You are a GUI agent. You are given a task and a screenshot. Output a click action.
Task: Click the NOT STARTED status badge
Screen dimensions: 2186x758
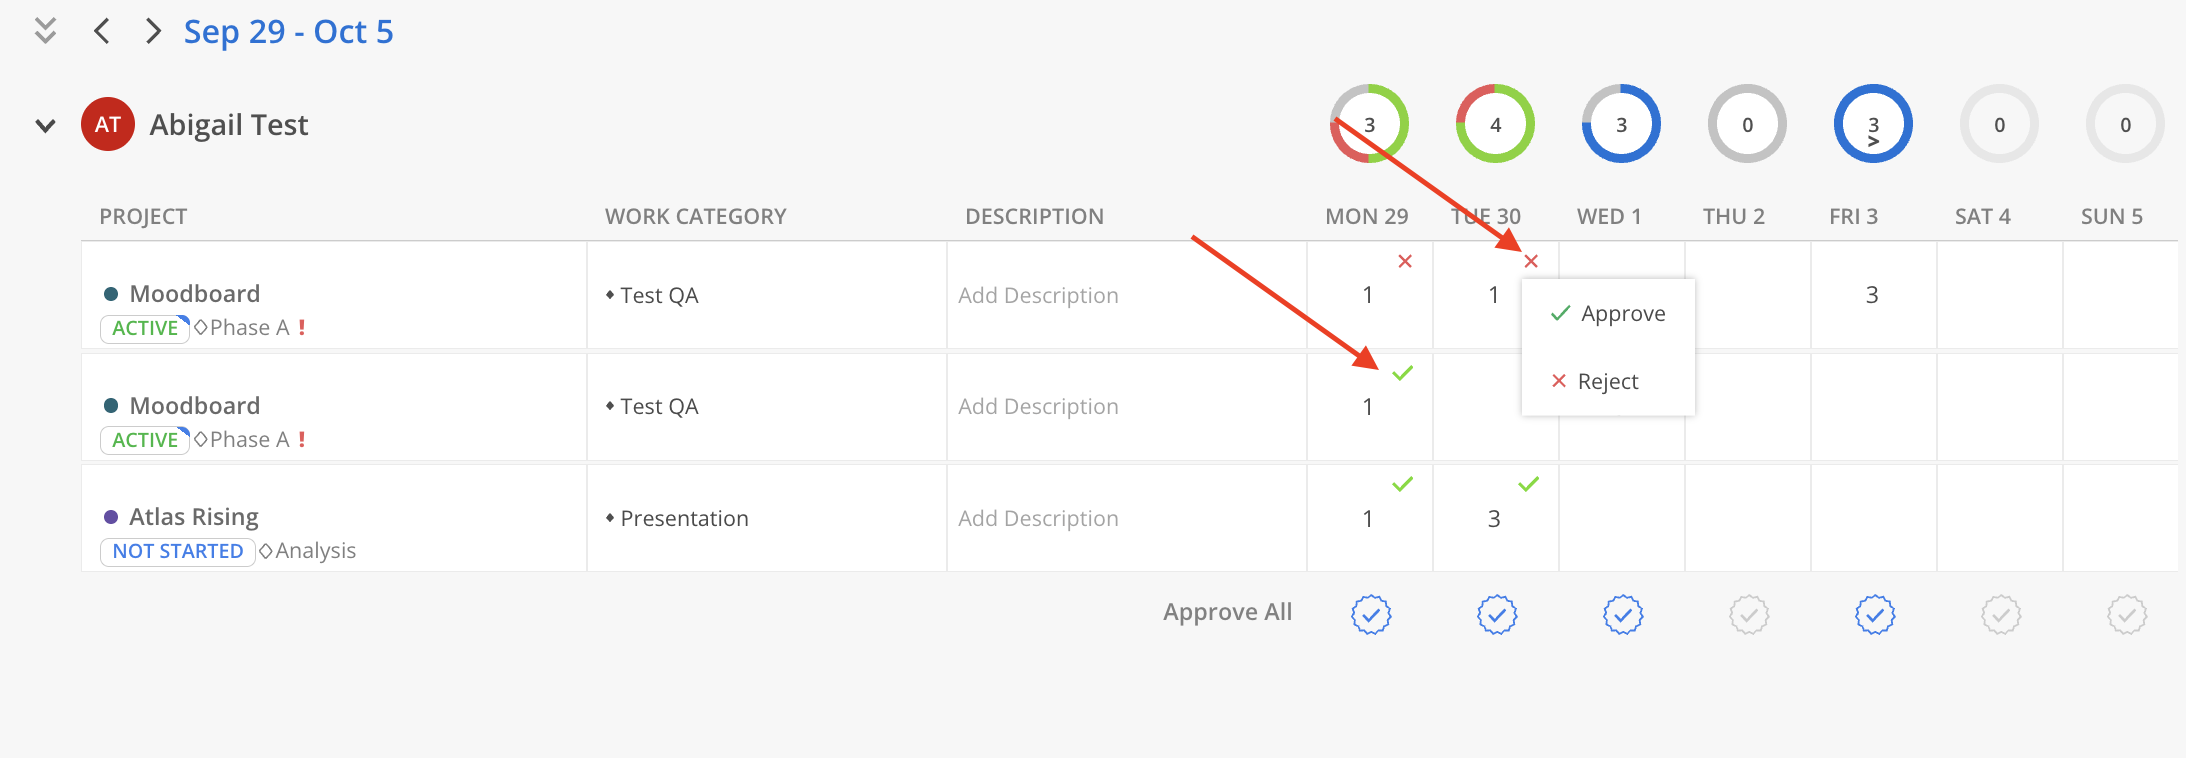(178, 551)
